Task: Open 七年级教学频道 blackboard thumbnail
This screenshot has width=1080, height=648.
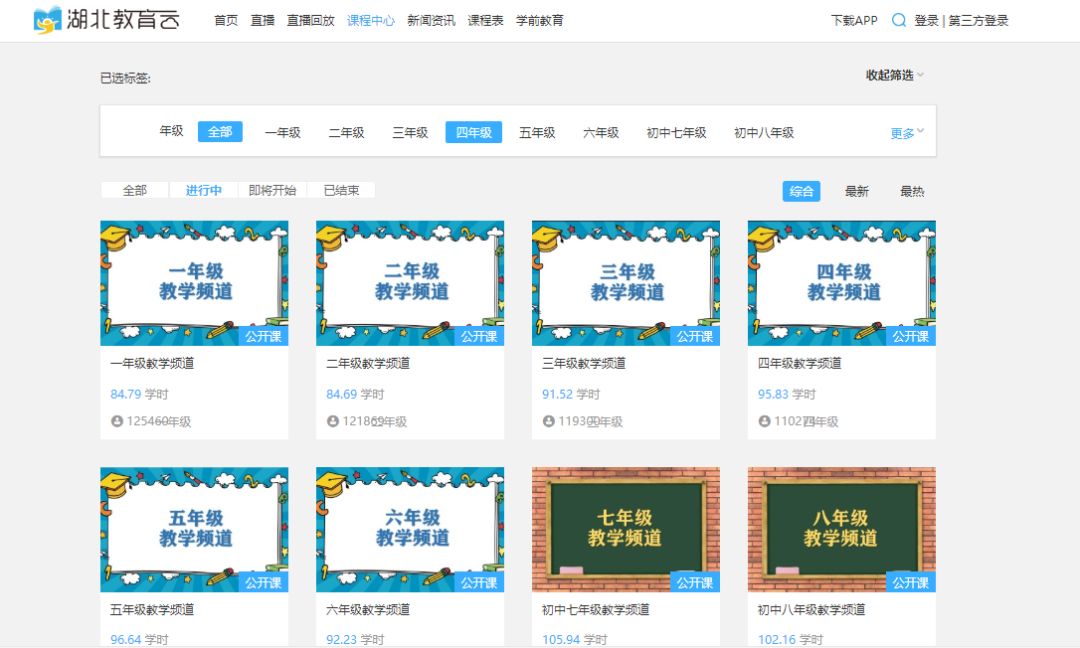Action: [625, 530]
